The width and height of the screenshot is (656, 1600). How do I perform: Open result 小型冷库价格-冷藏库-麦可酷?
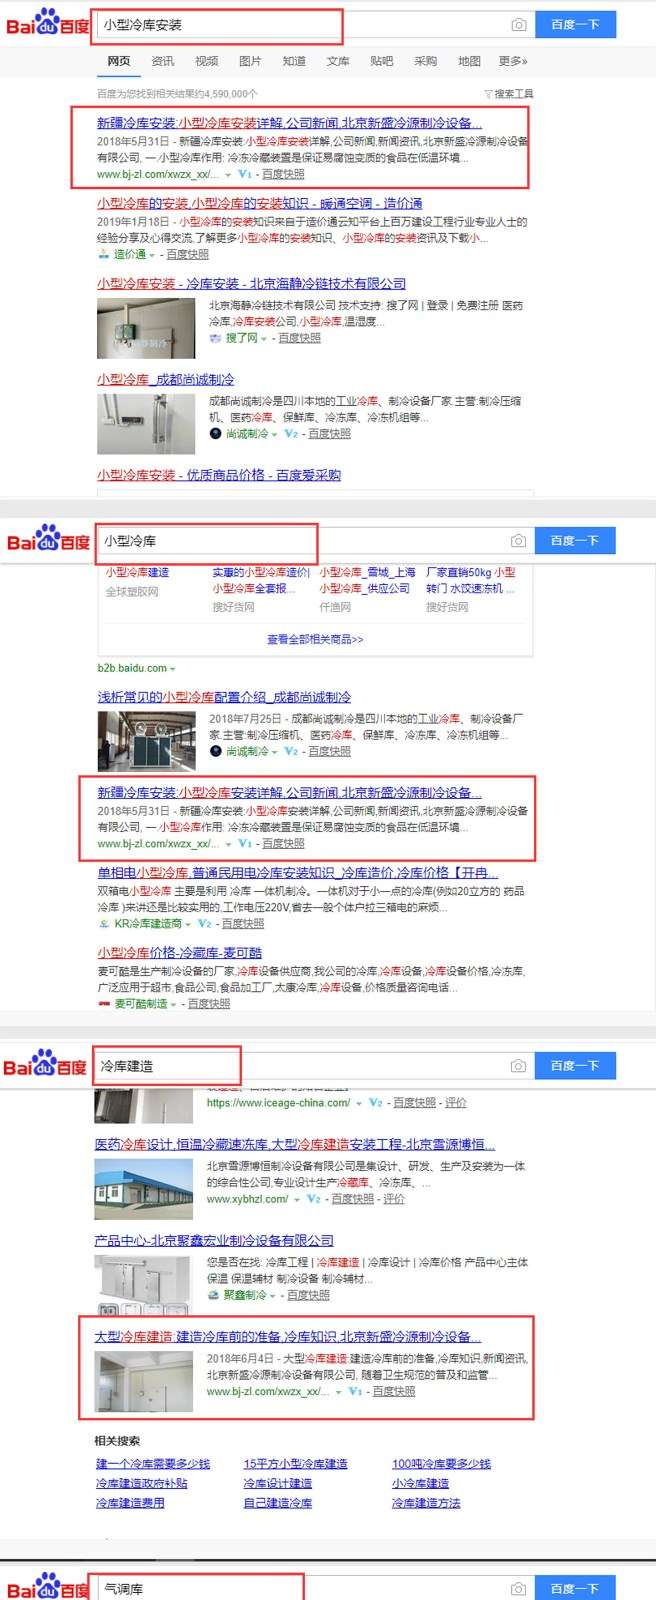coord(180,953)
